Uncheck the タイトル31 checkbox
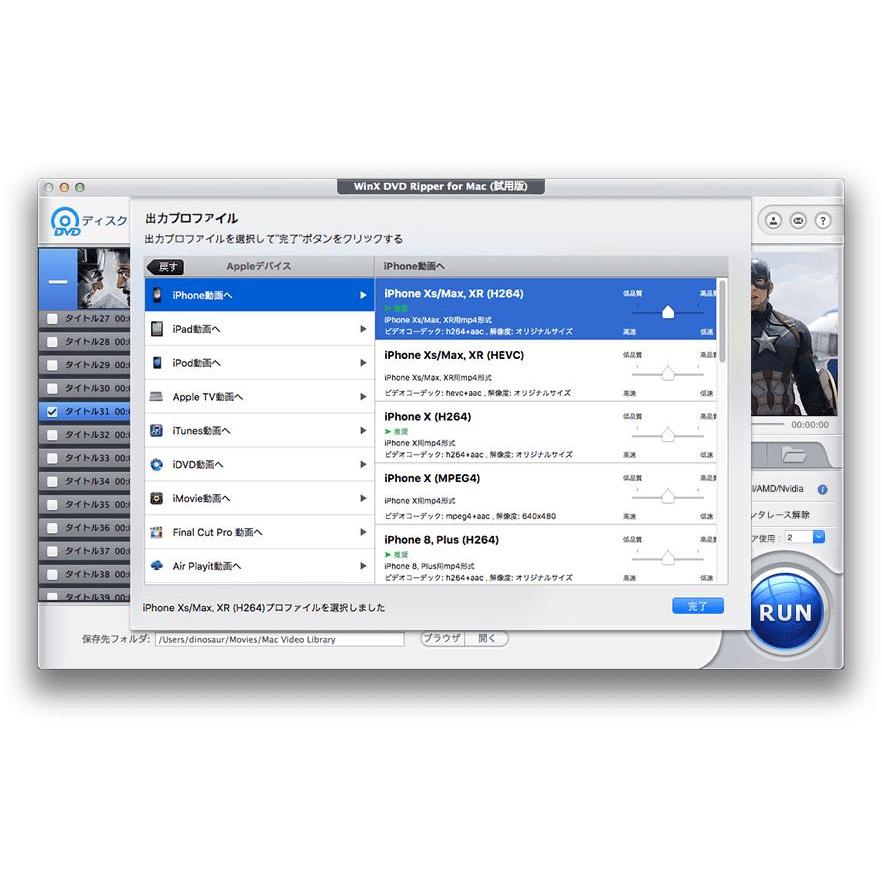This screenshot has height=882, width=882. coord(52,411)
